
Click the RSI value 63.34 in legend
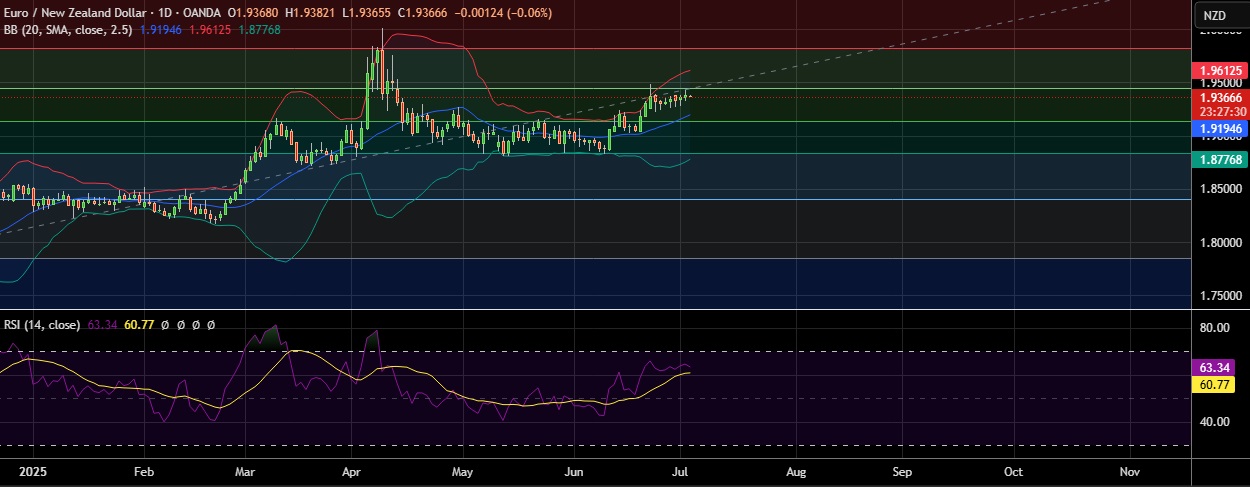point(102,325)
